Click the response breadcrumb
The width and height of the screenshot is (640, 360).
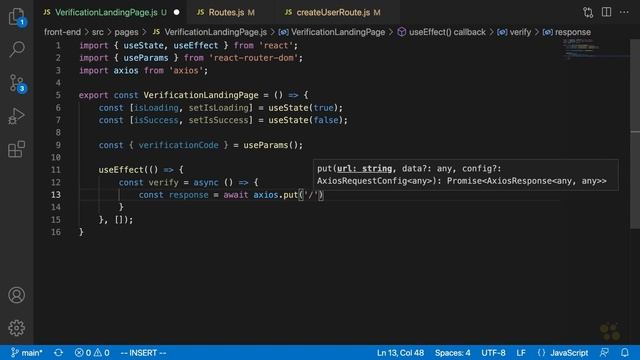pos(567,32)
